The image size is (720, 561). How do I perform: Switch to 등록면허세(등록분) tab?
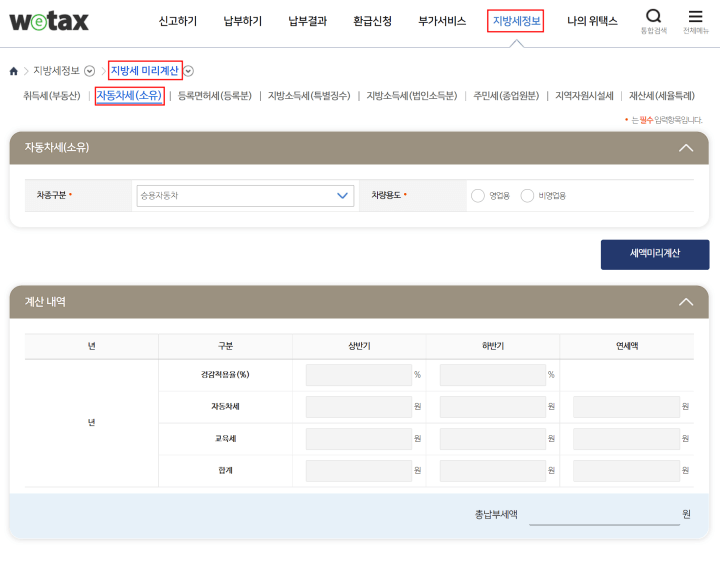coord(215,95)
